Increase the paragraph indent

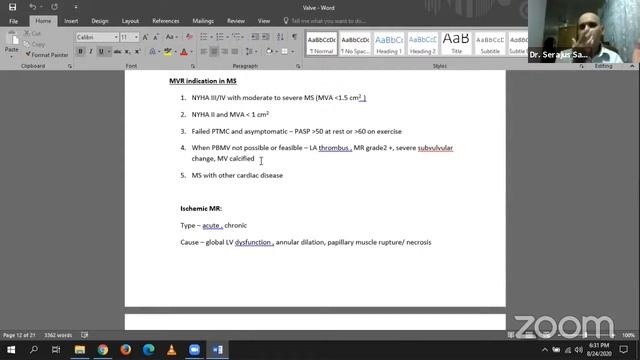click(x=265, y=37)
